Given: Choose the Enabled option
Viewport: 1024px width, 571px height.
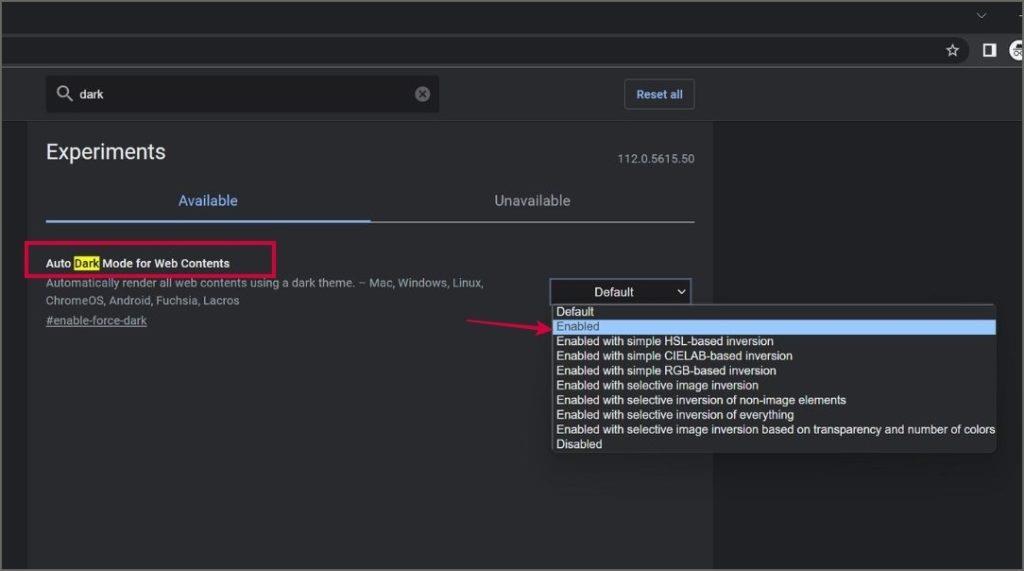Looking at the screenshot, I should pyautogui.click(x=774, y=327).
